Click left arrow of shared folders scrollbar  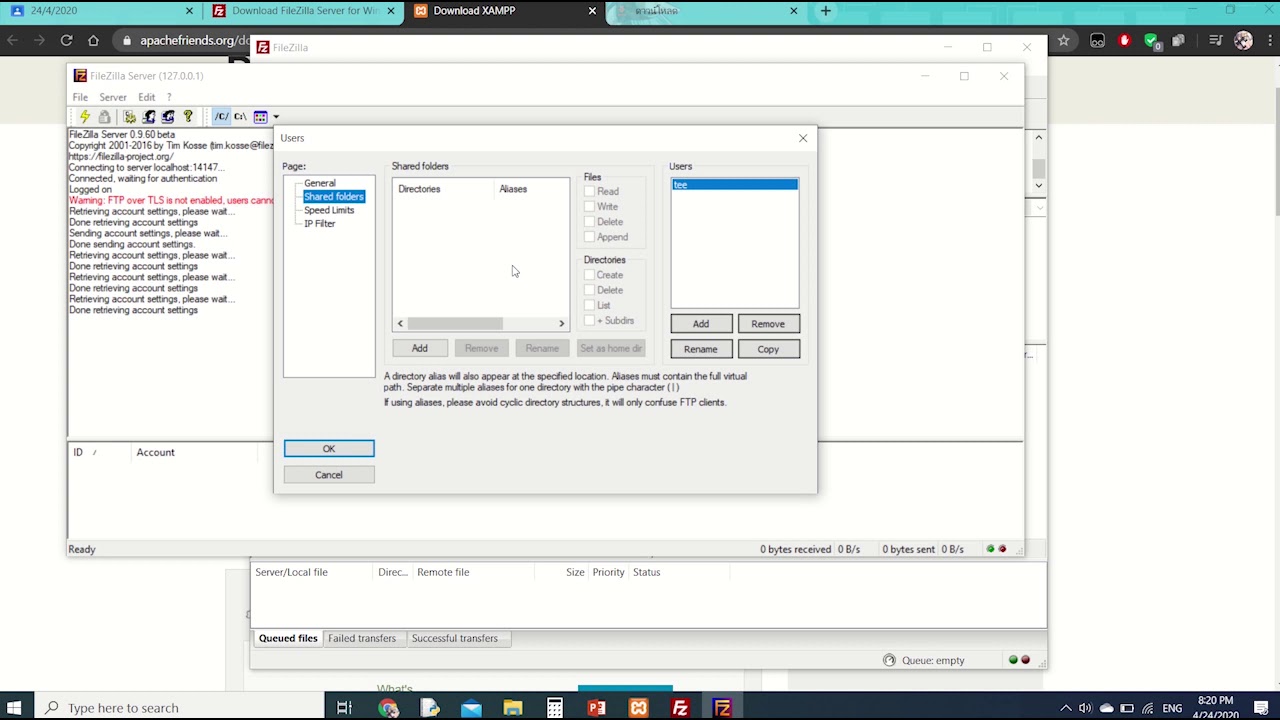[400, 324]
